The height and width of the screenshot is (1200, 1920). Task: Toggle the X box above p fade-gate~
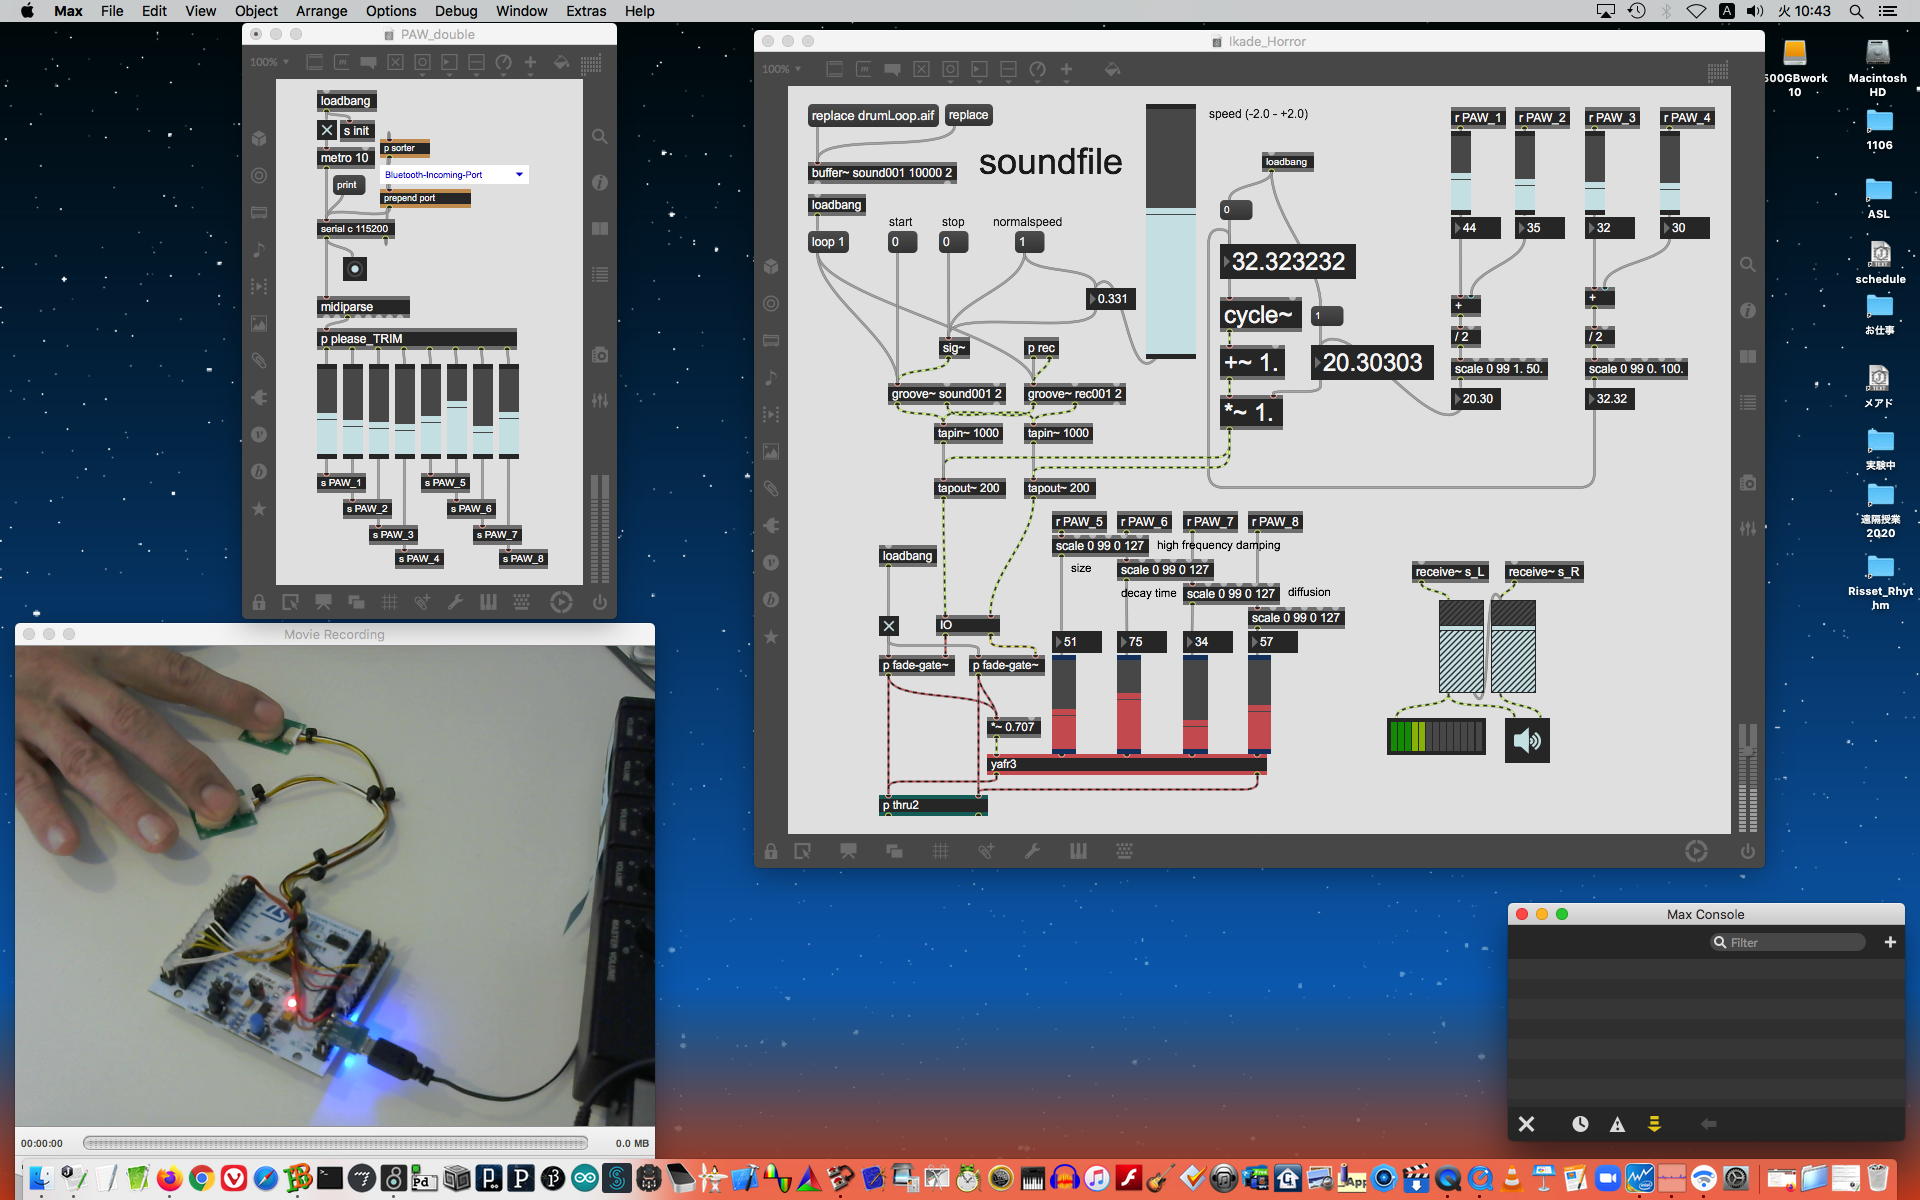click(888, 626)
